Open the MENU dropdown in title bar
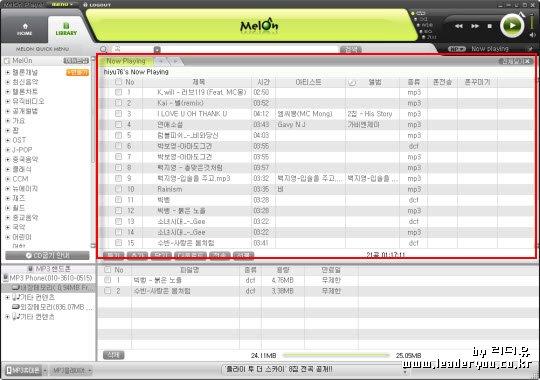This screenshot has width=540, height=380. 62,4
